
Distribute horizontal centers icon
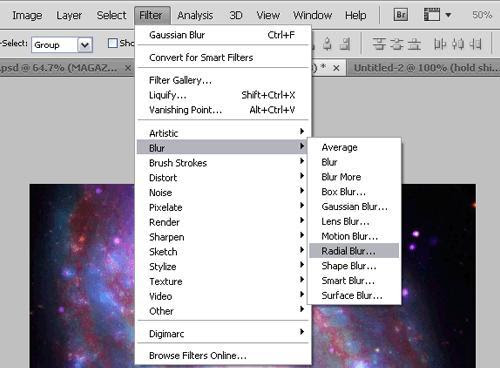click(x=457, y=44)
